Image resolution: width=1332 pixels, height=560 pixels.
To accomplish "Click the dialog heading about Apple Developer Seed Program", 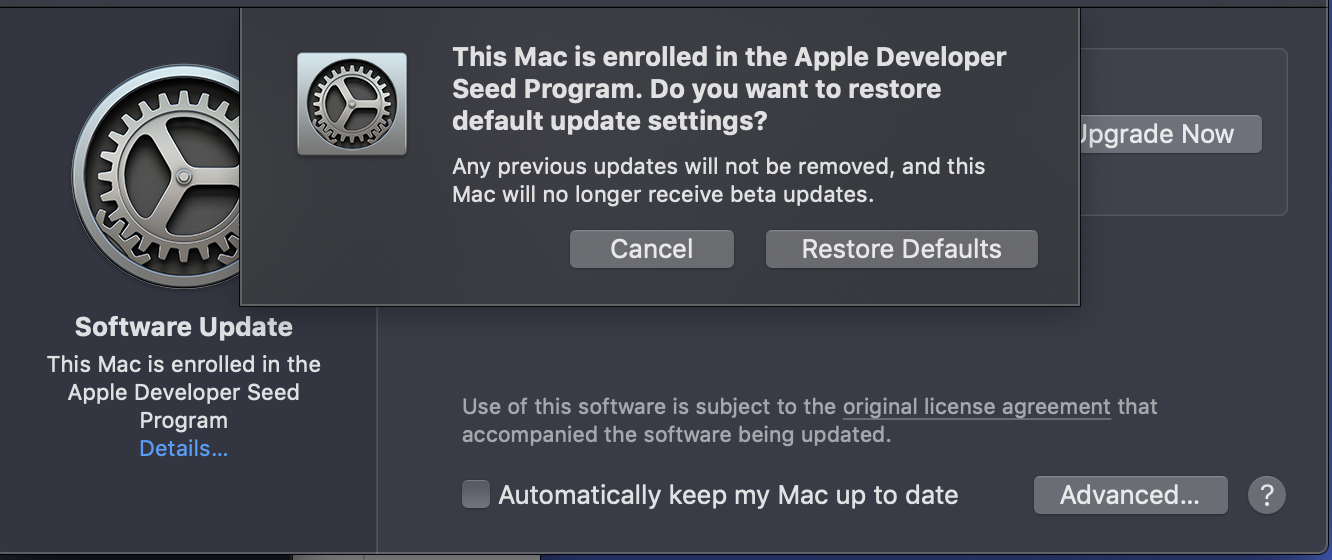I will [728, 89].
